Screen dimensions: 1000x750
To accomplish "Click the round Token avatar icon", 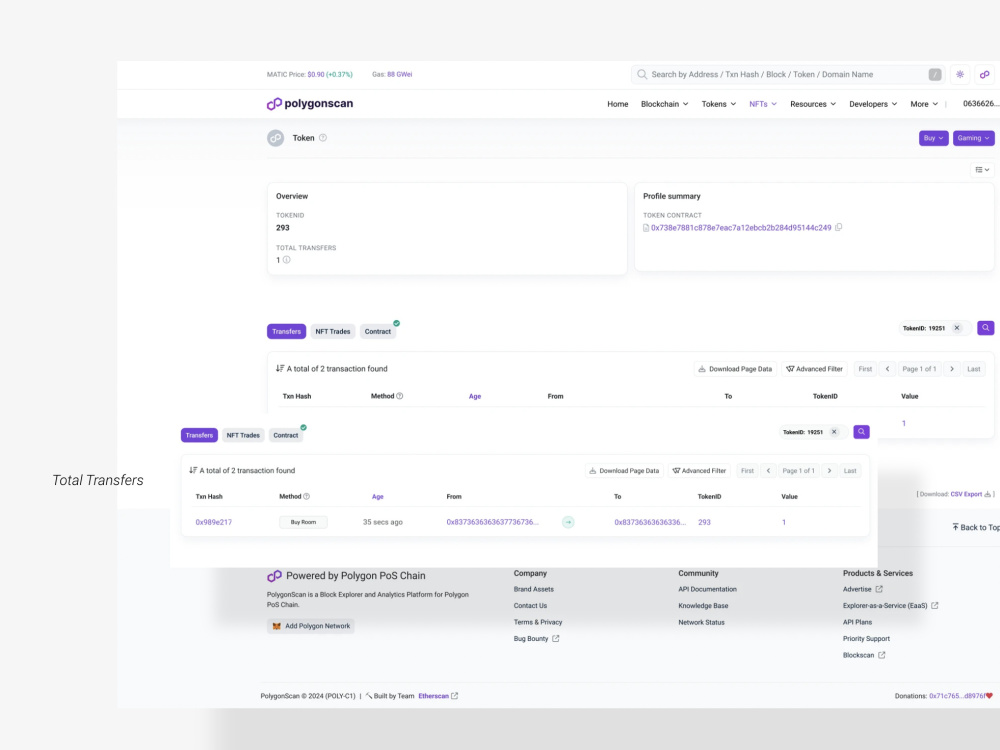I will click(x=276, y=138).
